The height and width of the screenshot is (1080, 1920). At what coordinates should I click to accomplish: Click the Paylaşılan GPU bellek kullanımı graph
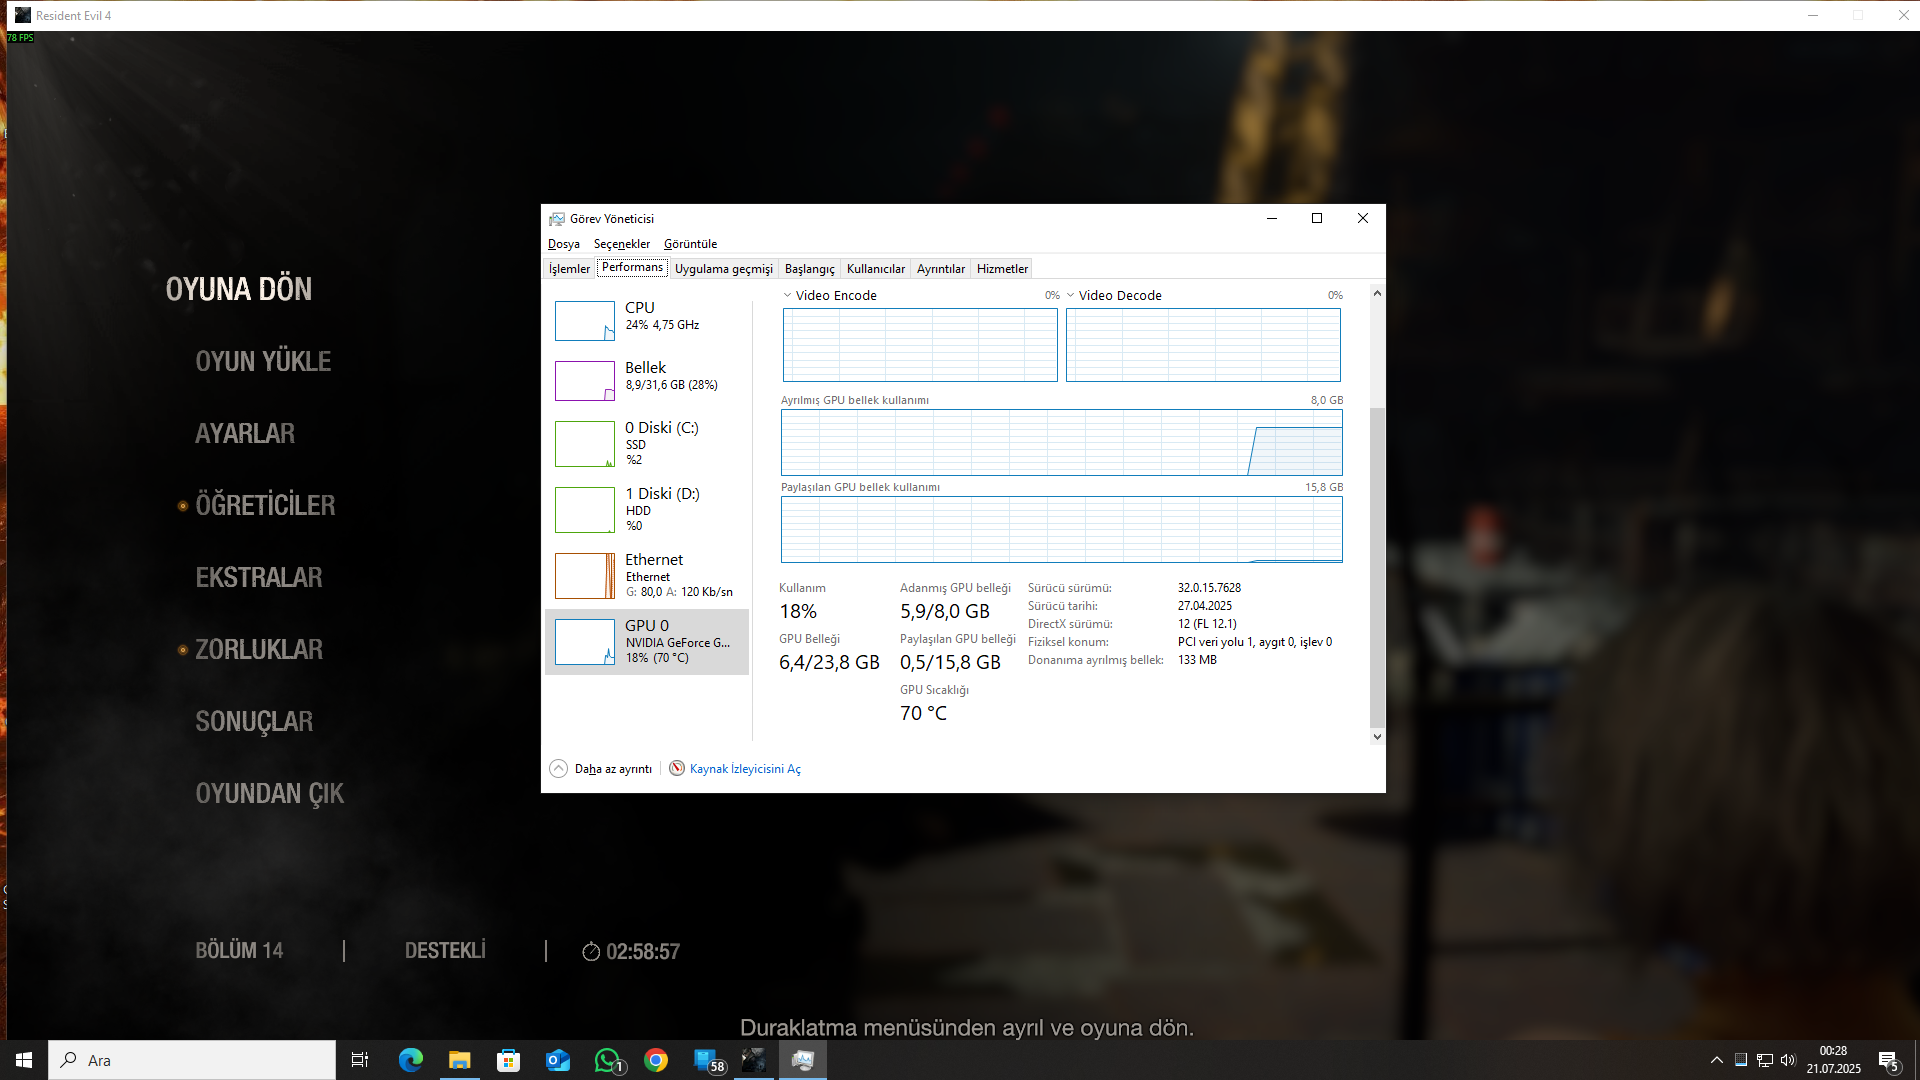point(1062,529)
